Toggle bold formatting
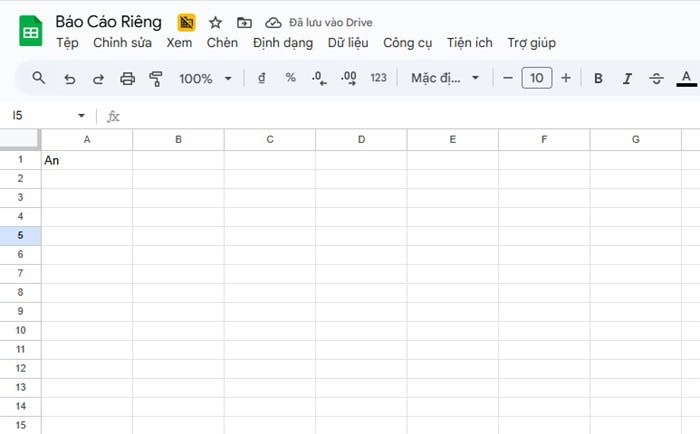Viewport: 700px width, 434px height. click(x=598, y=78)
